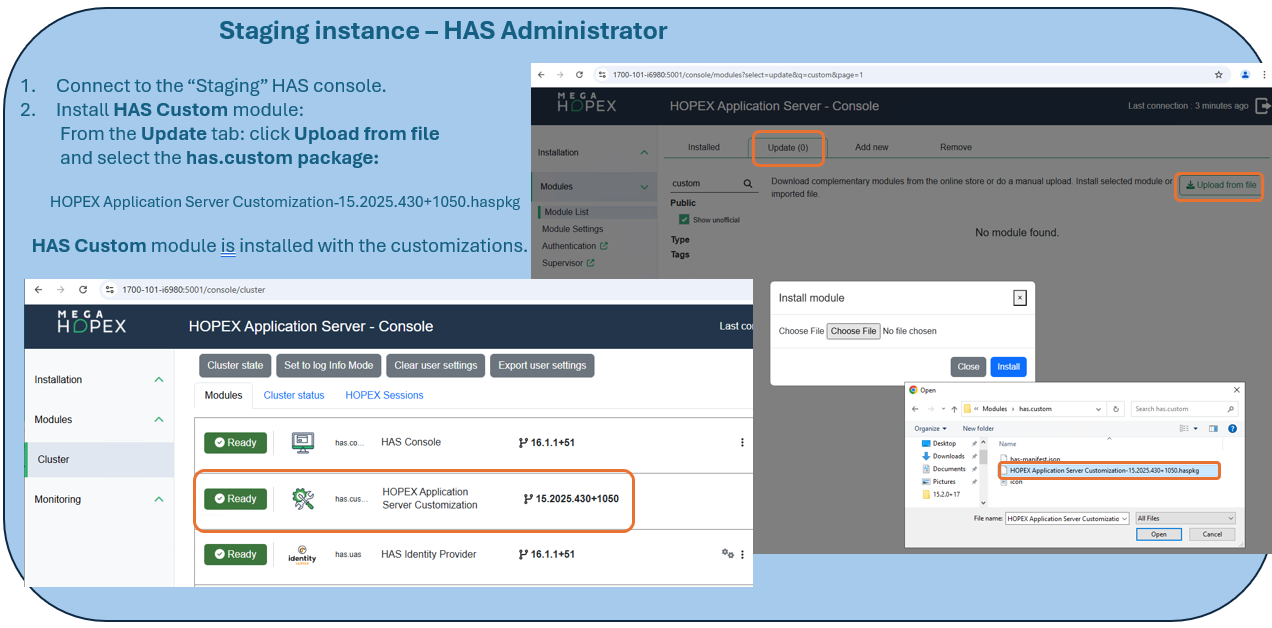Open HAS Identity Provider settings gears icon

pos(727,553)
